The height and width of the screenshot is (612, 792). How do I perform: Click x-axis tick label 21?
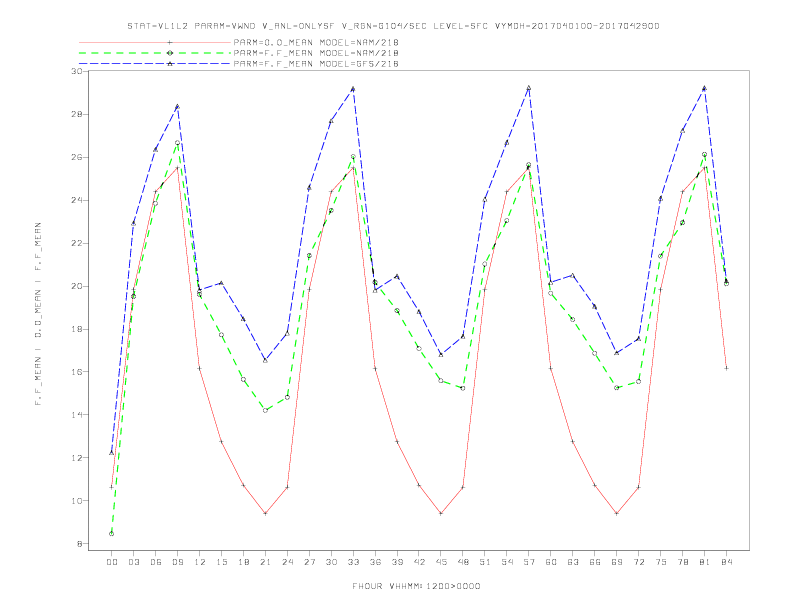coord(265,562)
